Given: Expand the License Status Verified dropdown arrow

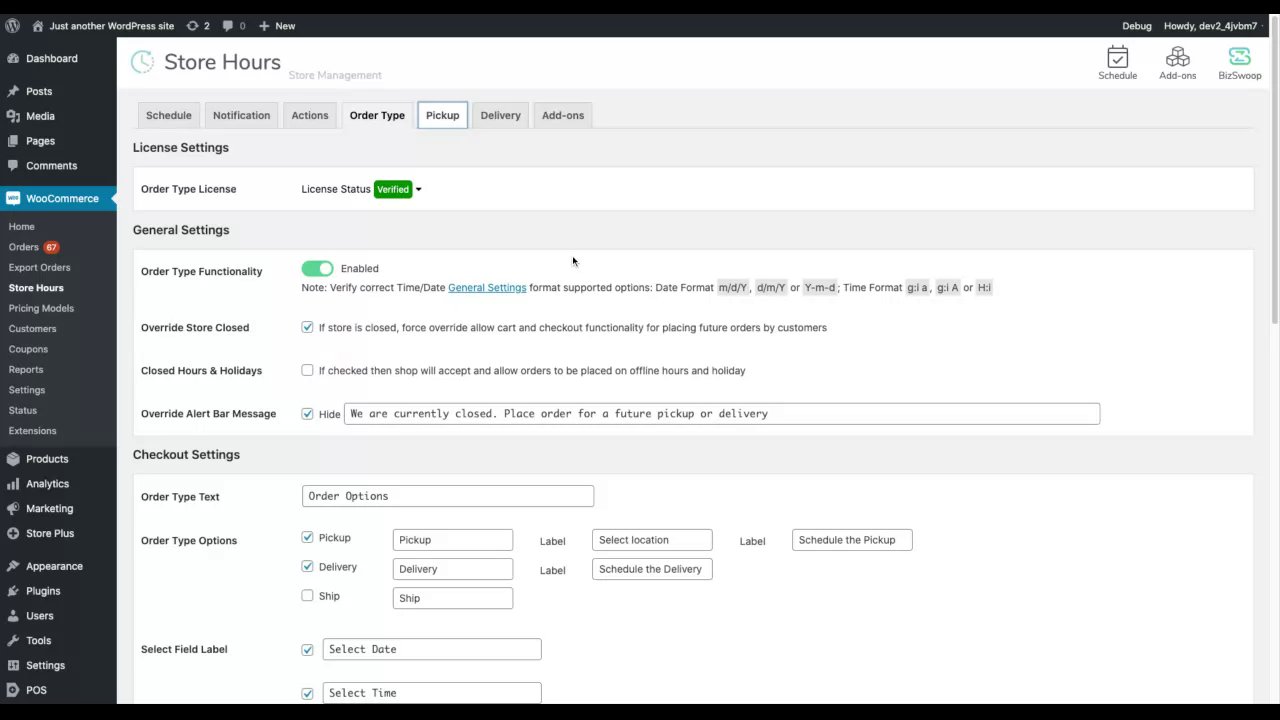Looking at the screenshot, I should tap(418, 190).
